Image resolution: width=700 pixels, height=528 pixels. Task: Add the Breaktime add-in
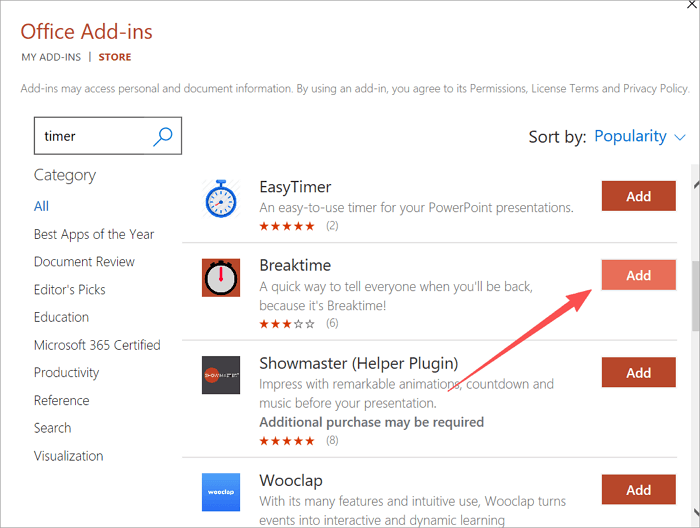pos(638,275)
